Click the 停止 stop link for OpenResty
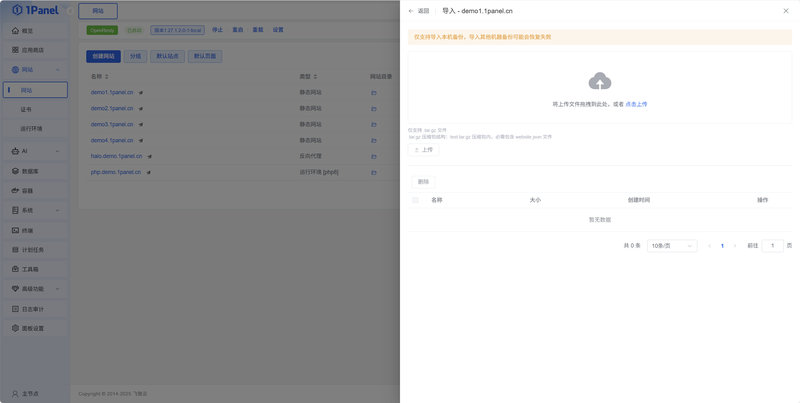The width and height of the screenshot is (800, 403). tap(218, 30)
